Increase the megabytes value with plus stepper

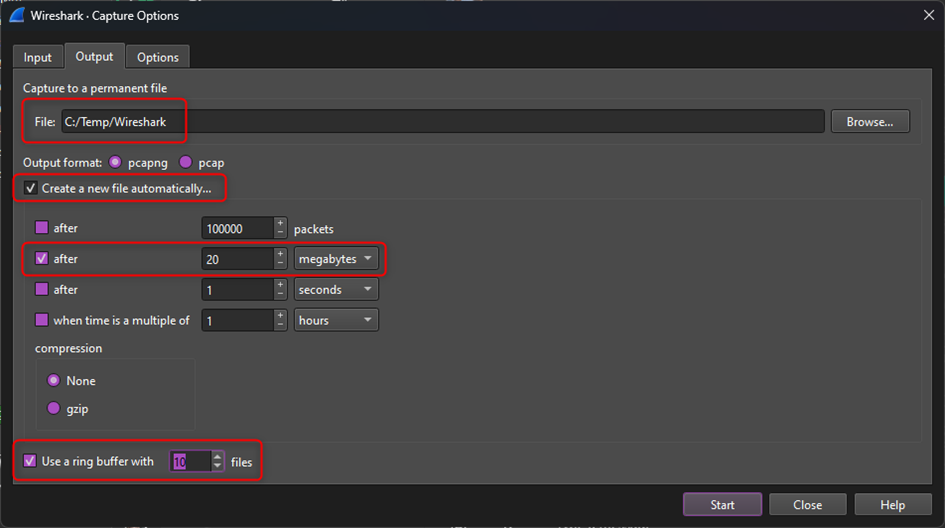pyautogui.click(x=280, y=254)
